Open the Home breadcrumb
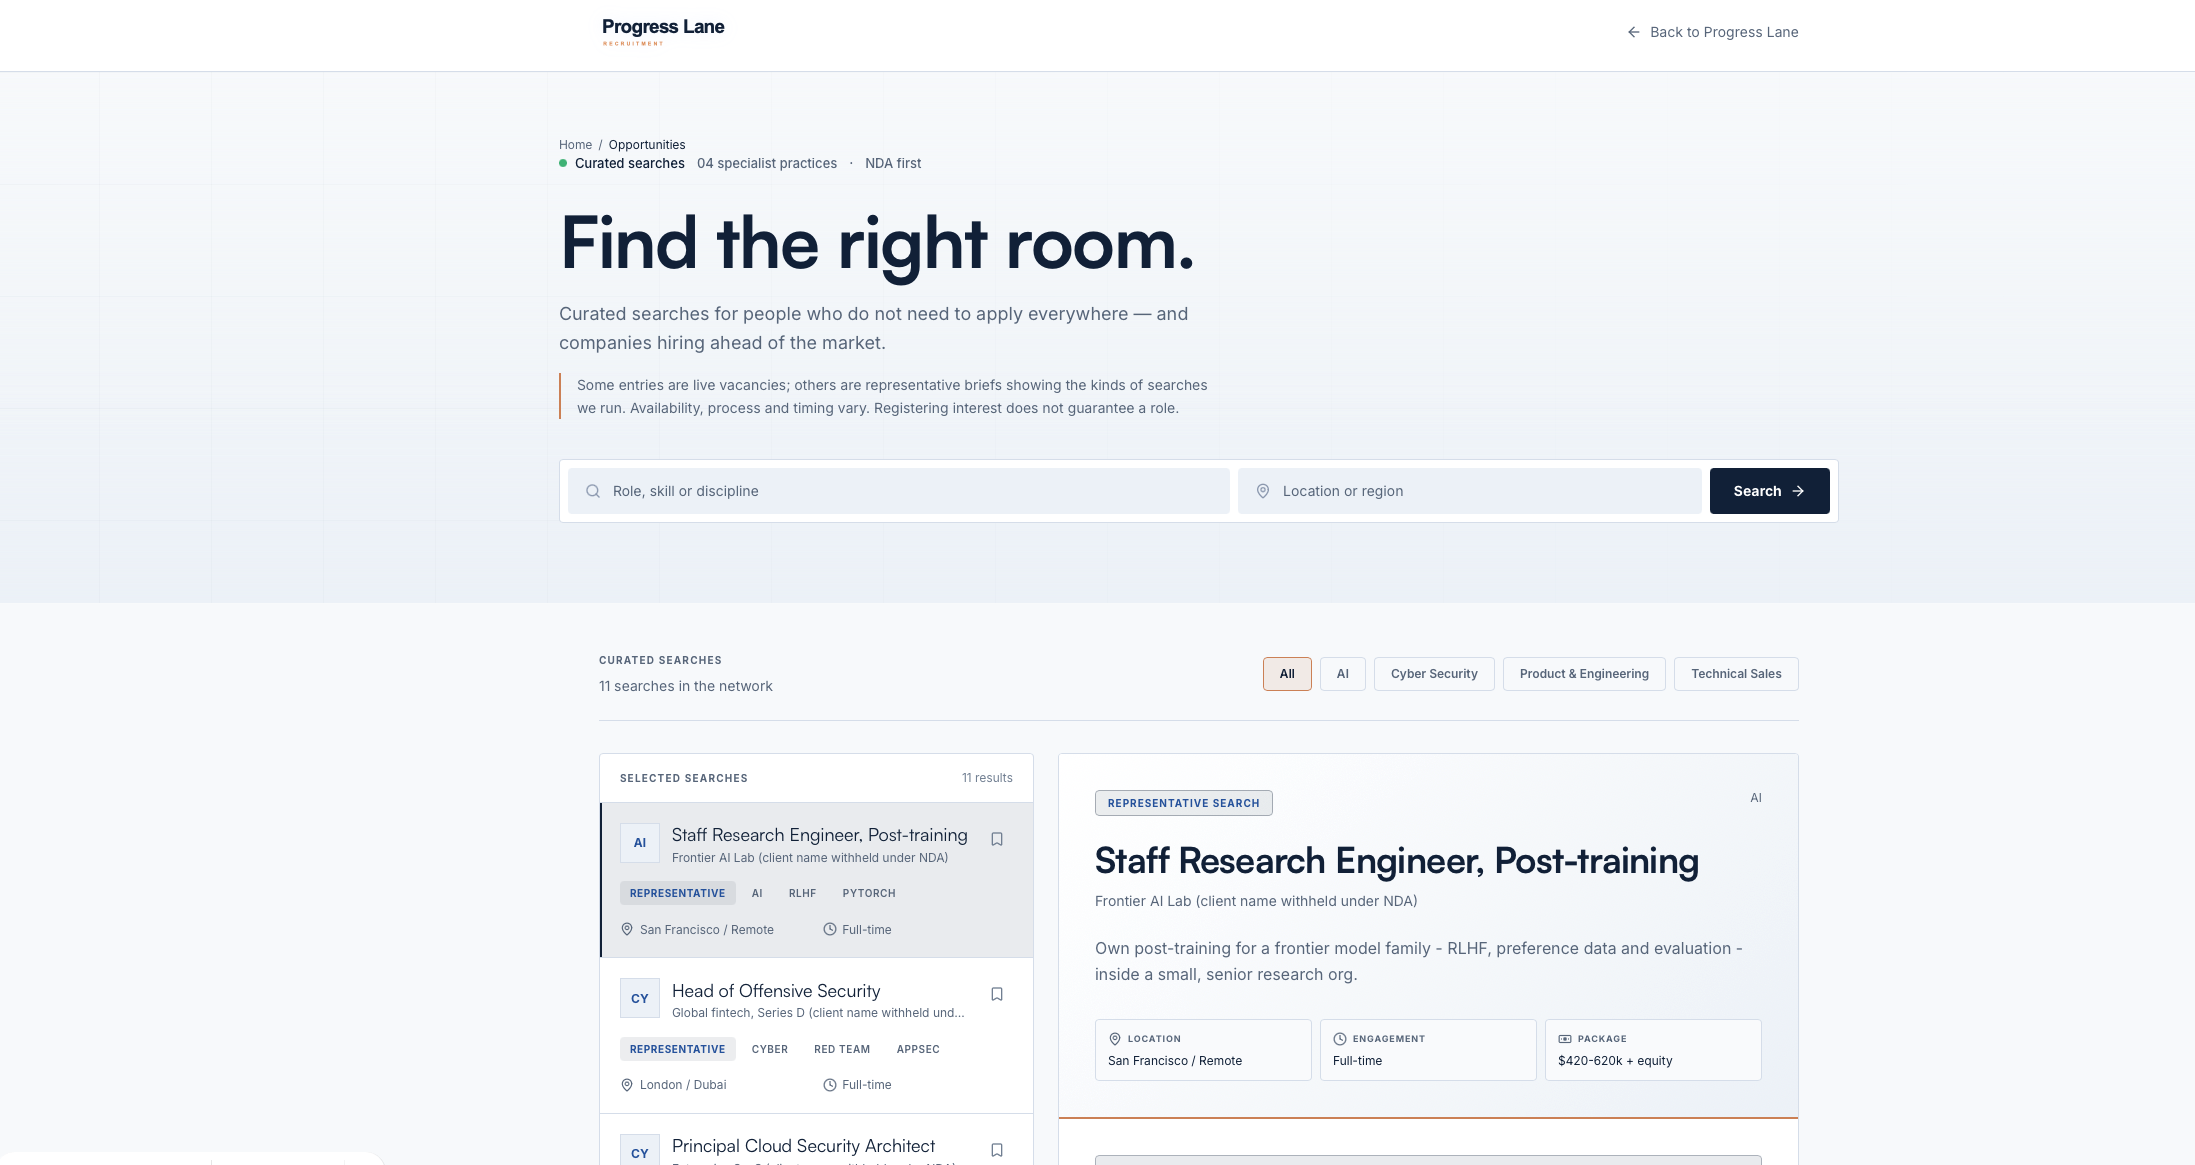2195x1165 pixels. coord(575,145)
